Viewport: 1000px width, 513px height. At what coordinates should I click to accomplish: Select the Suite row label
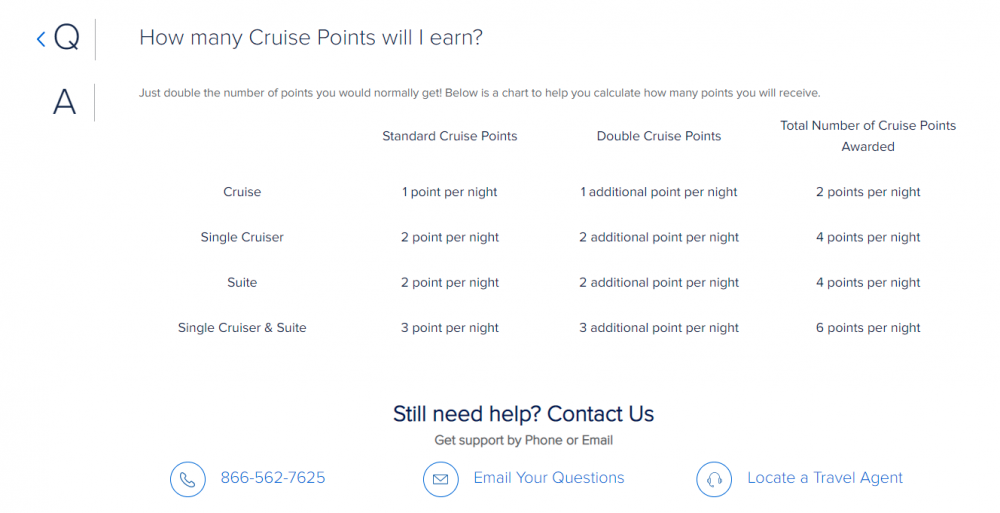point(242,283)
